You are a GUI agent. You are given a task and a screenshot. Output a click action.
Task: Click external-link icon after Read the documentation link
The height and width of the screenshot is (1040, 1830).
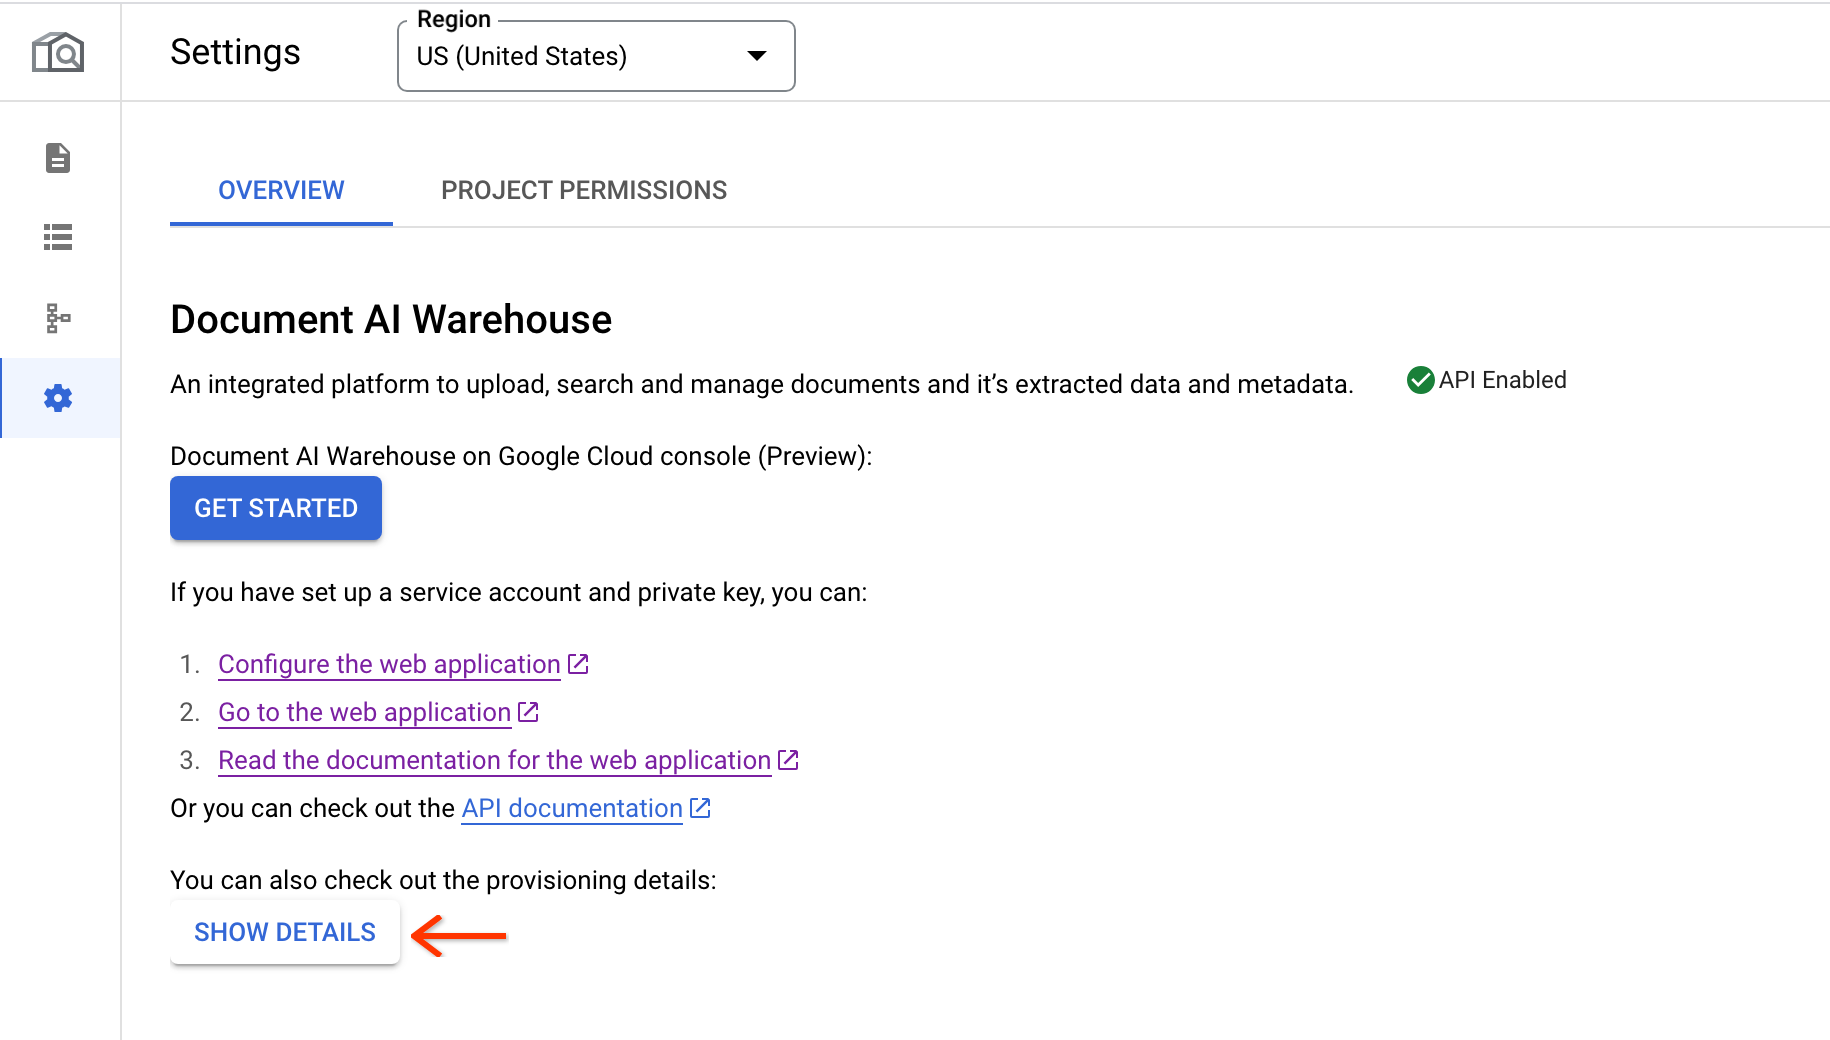pos(788,760)
